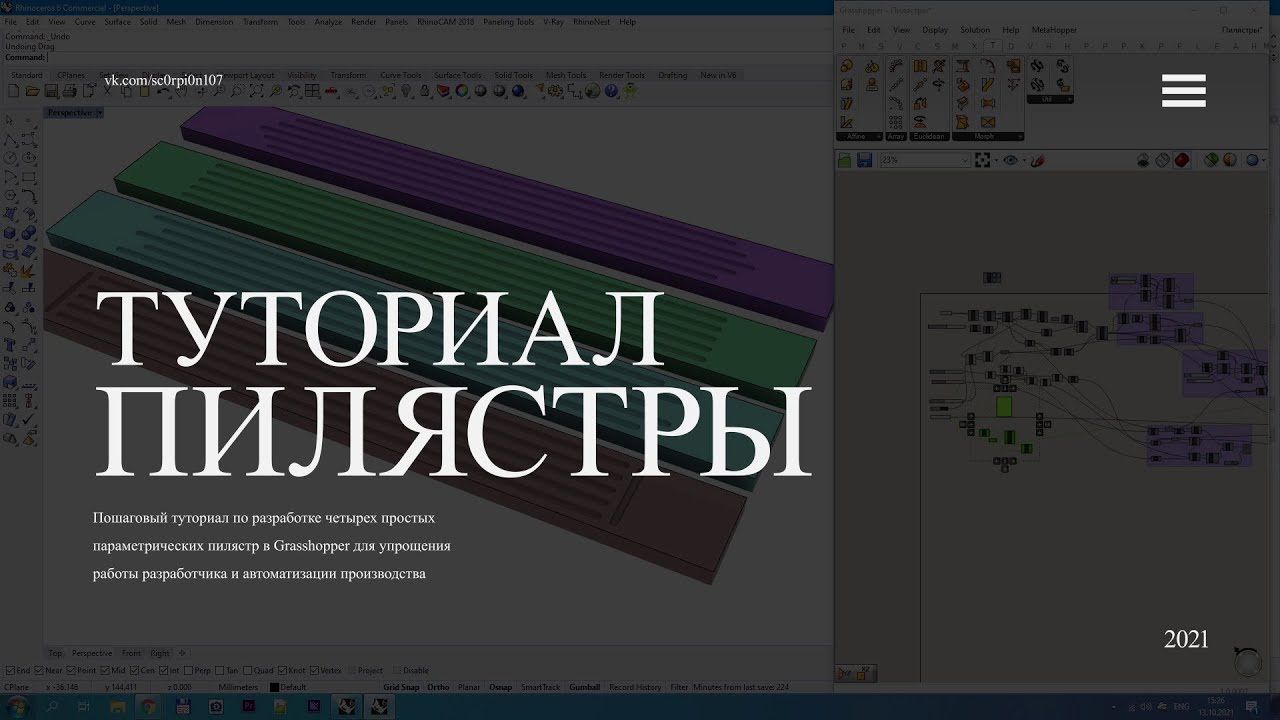Viewport: 1280px width, 720px height.
Task: Click the color wheel properties icon
Action: coord(462,91)
